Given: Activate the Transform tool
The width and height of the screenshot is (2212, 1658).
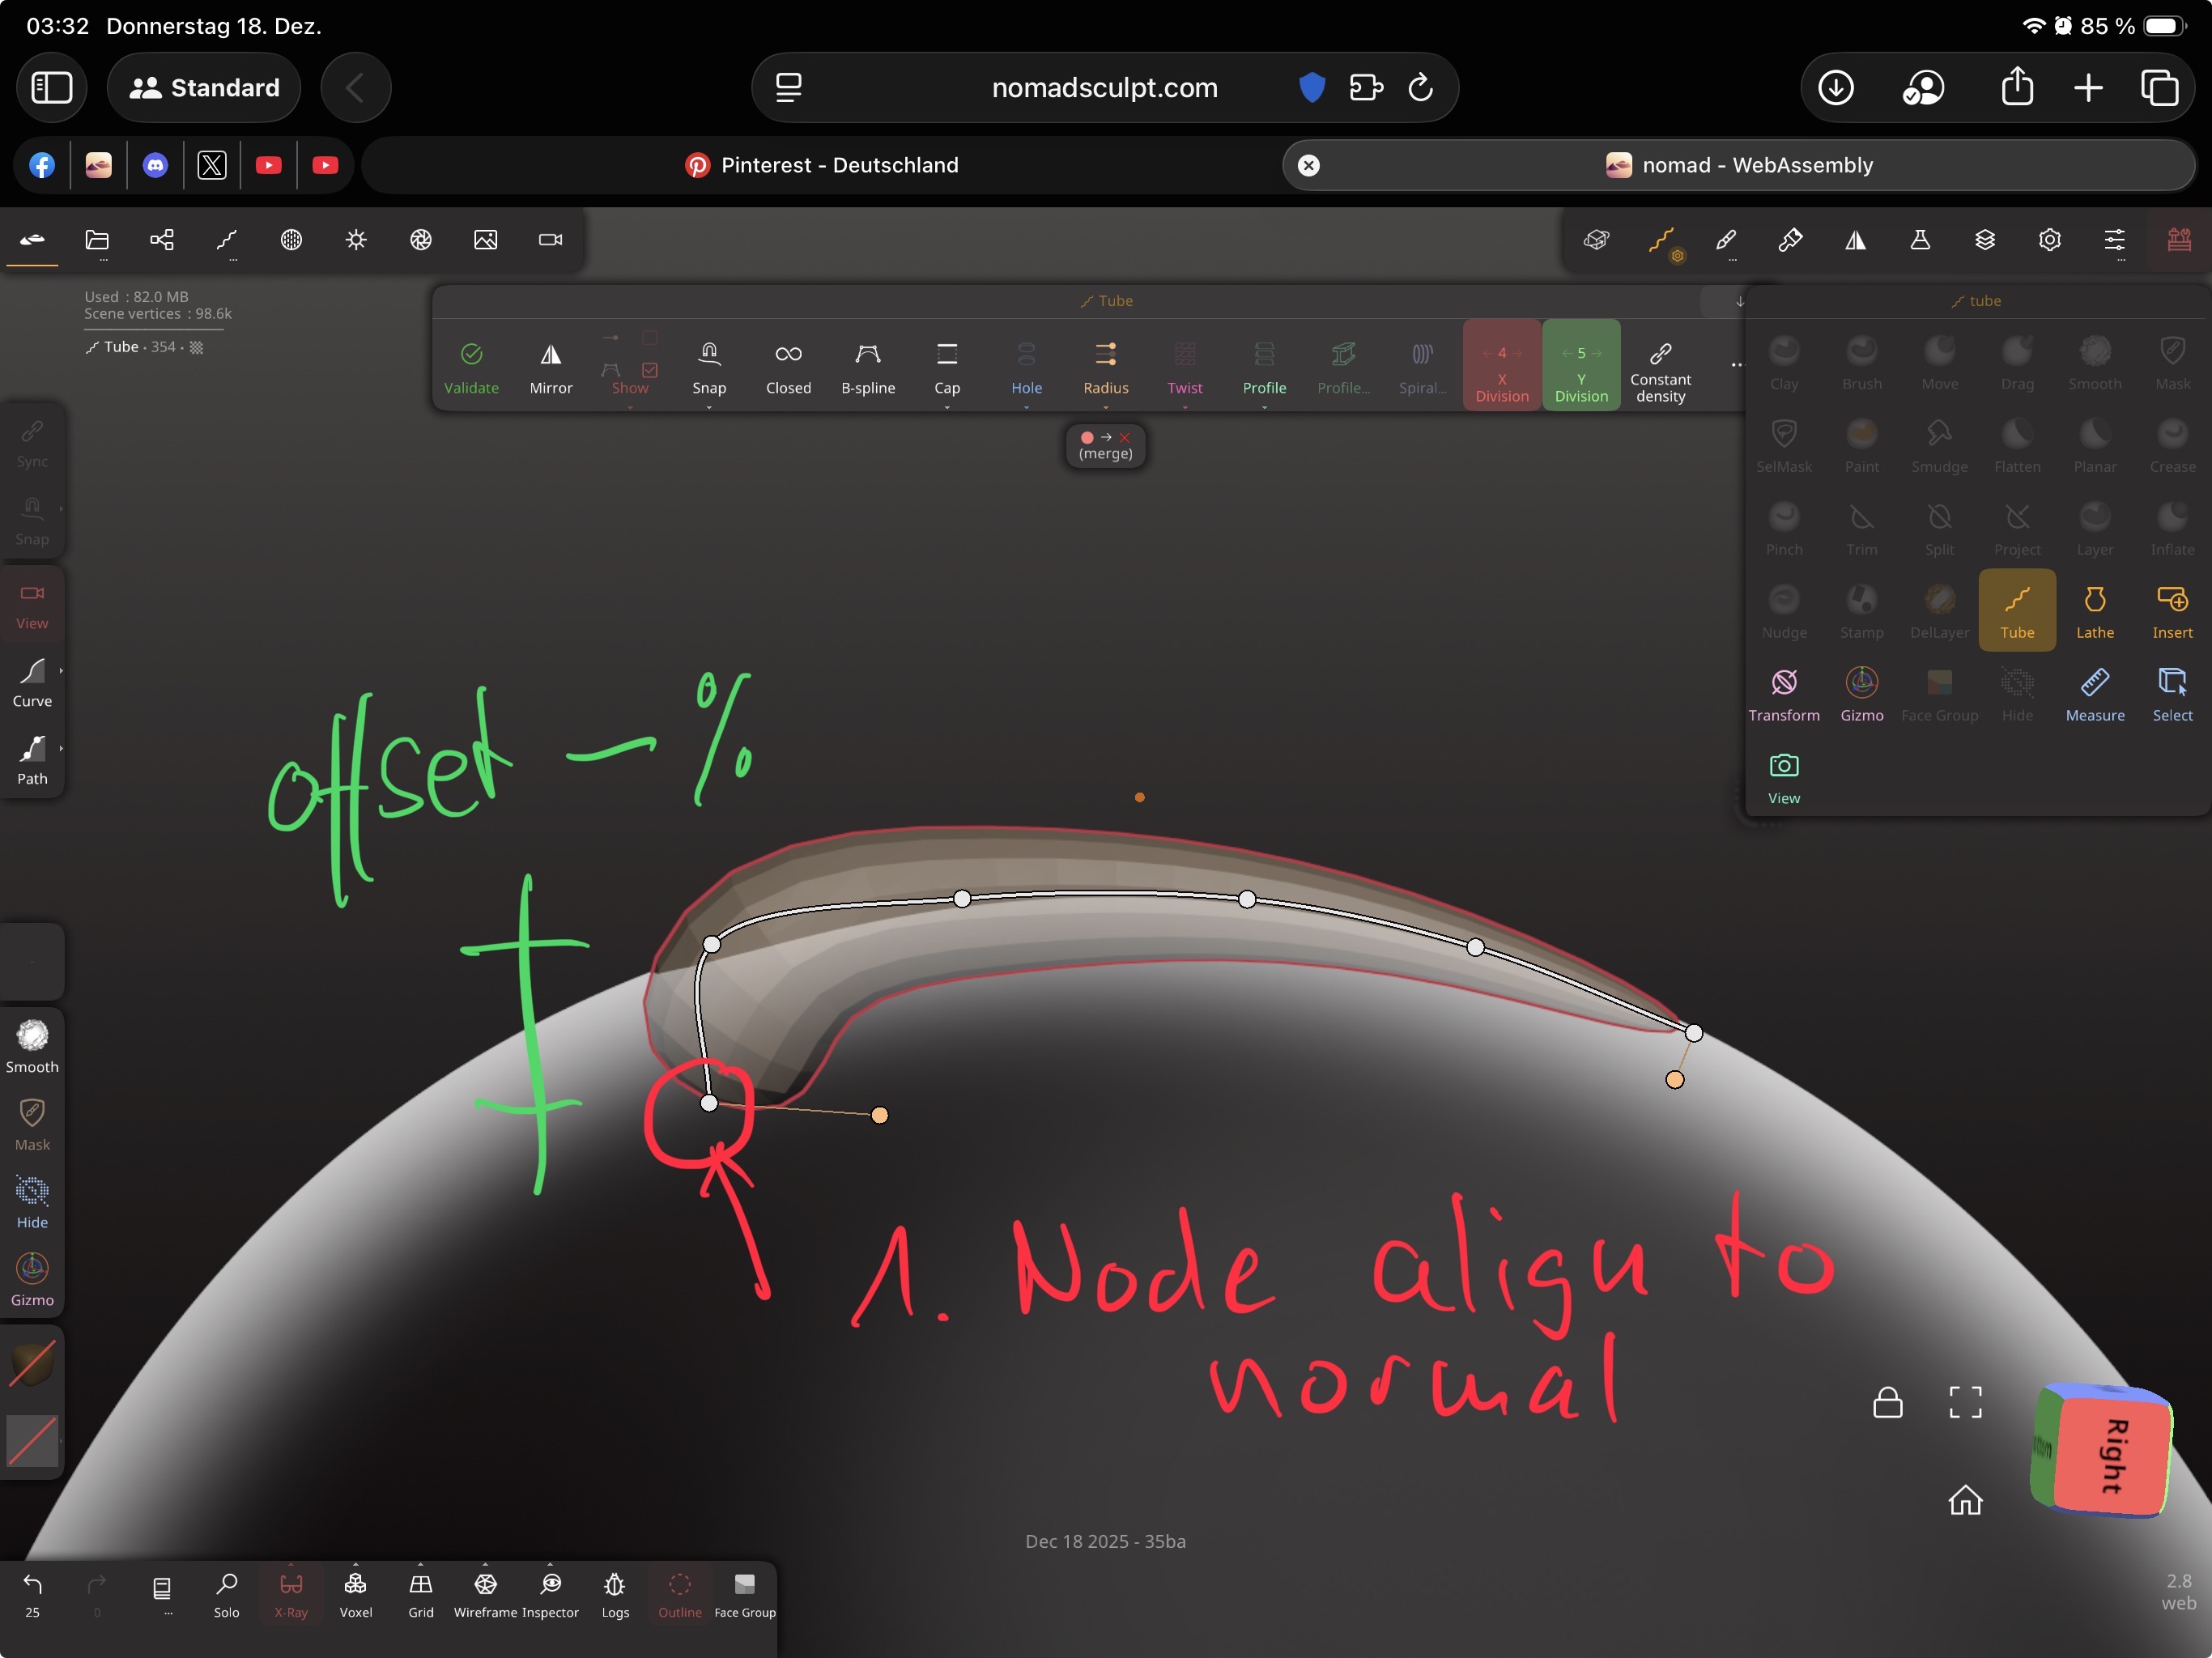Looking at the screenshot, I should [1783, 694].
